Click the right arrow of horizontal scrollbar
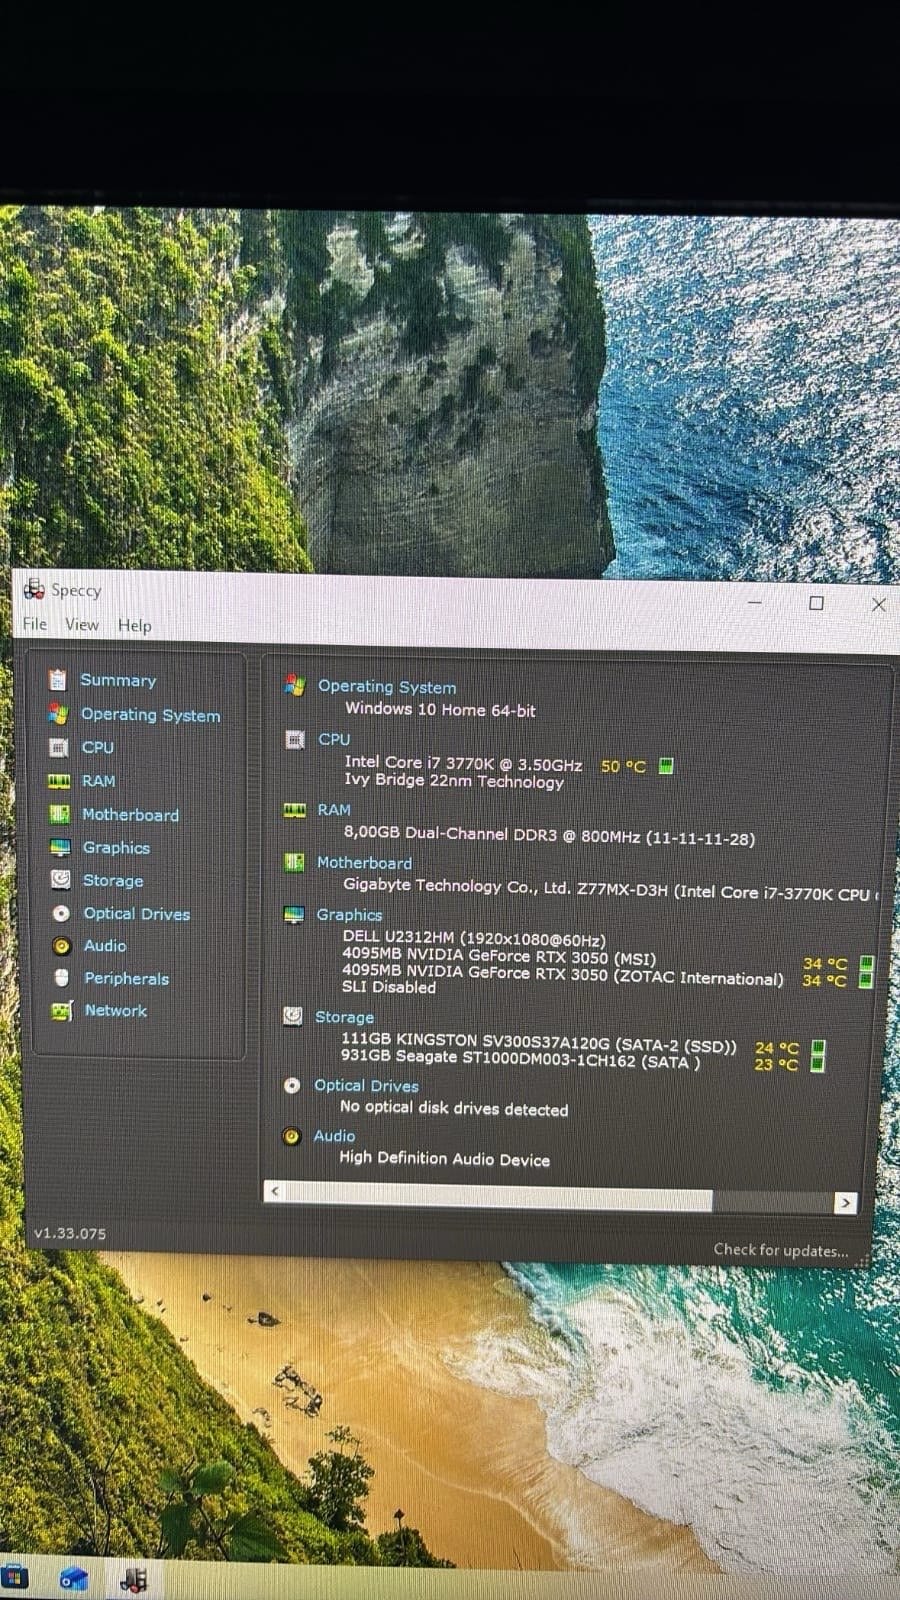 (x=845, y=1203)
